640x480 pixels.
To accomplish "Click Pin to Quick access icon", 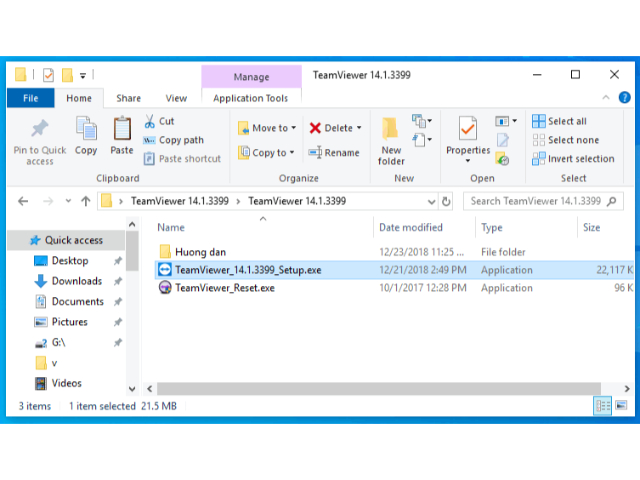I will pos(40,129).
